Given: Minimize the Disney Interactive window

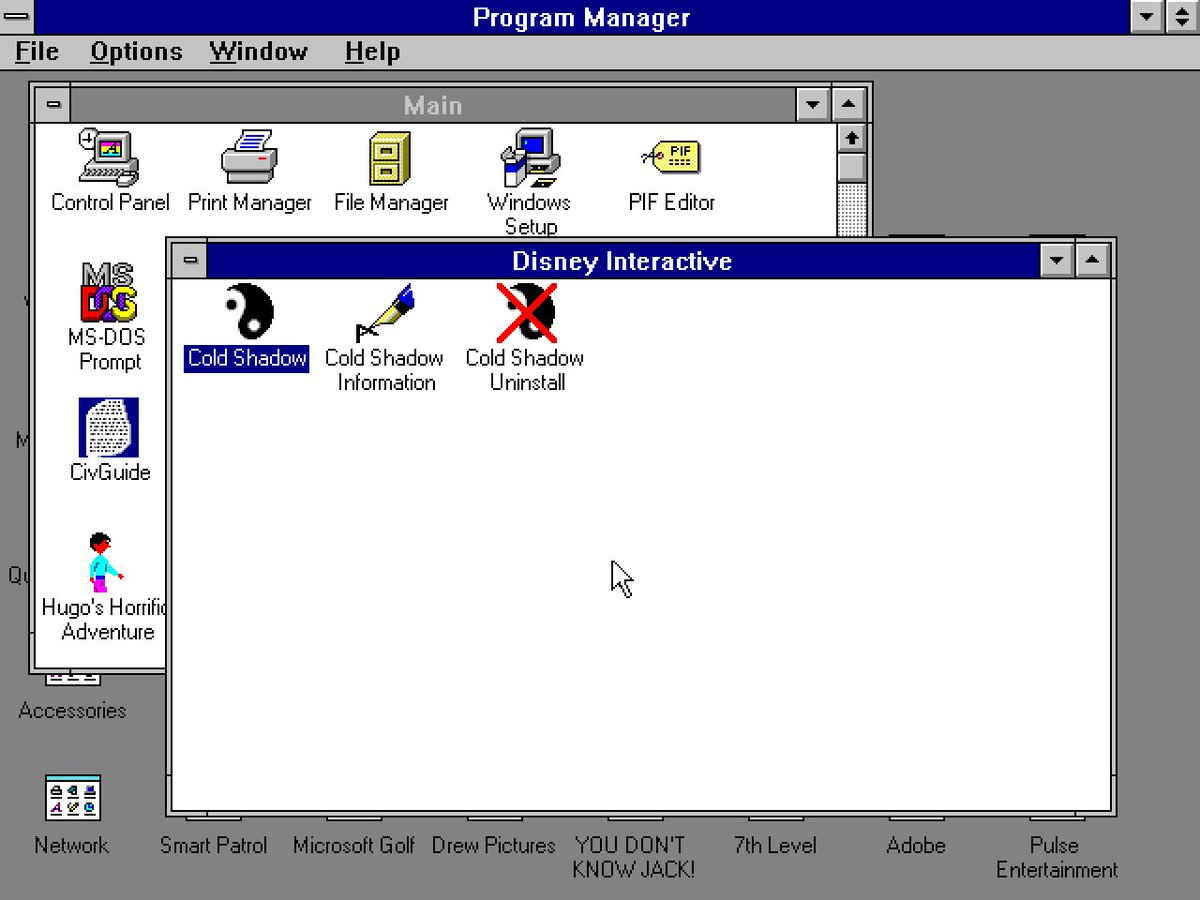Looking at the screenshot, I should [x=1056, y=261].
